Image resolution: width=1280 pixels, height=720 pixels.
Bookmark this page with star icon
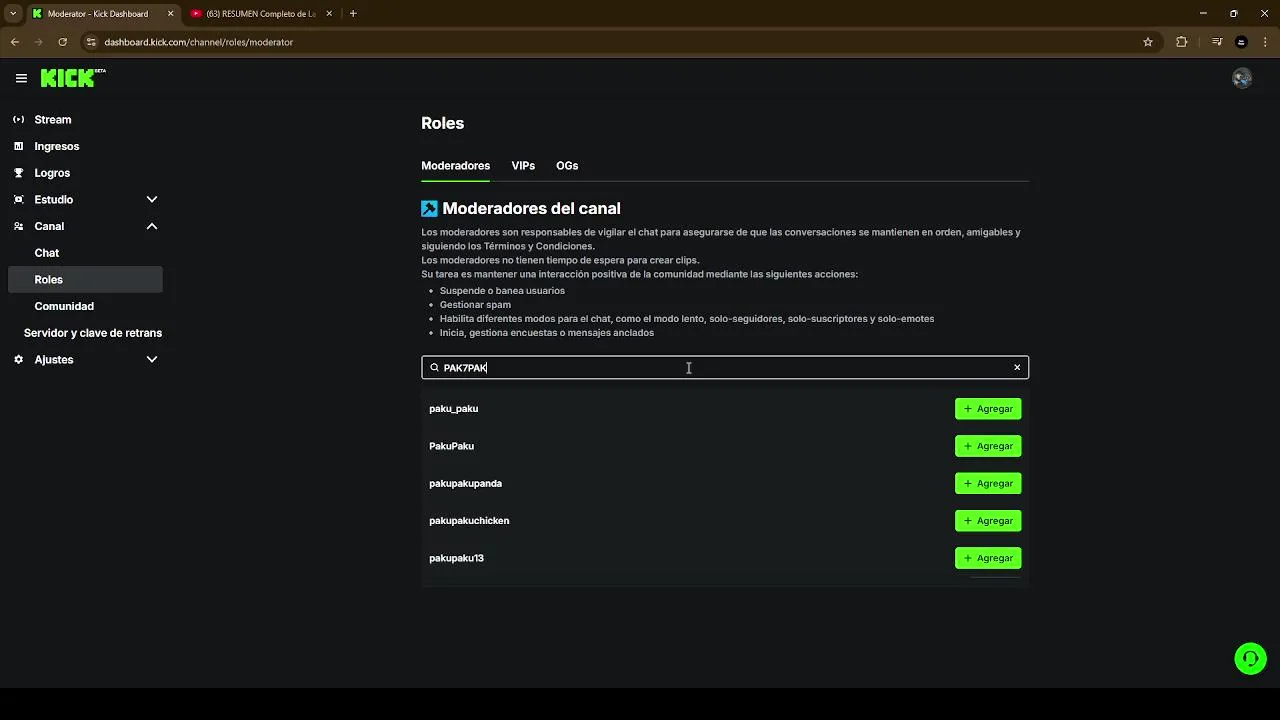(1148, 42)
